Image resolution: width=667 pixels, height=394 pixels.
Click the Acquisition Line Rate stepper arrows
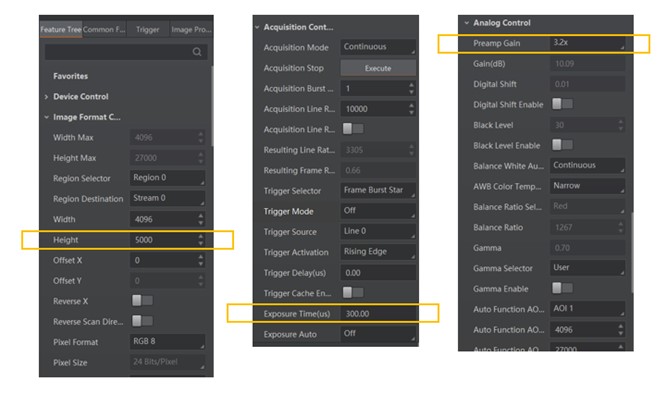coord(411,109)
